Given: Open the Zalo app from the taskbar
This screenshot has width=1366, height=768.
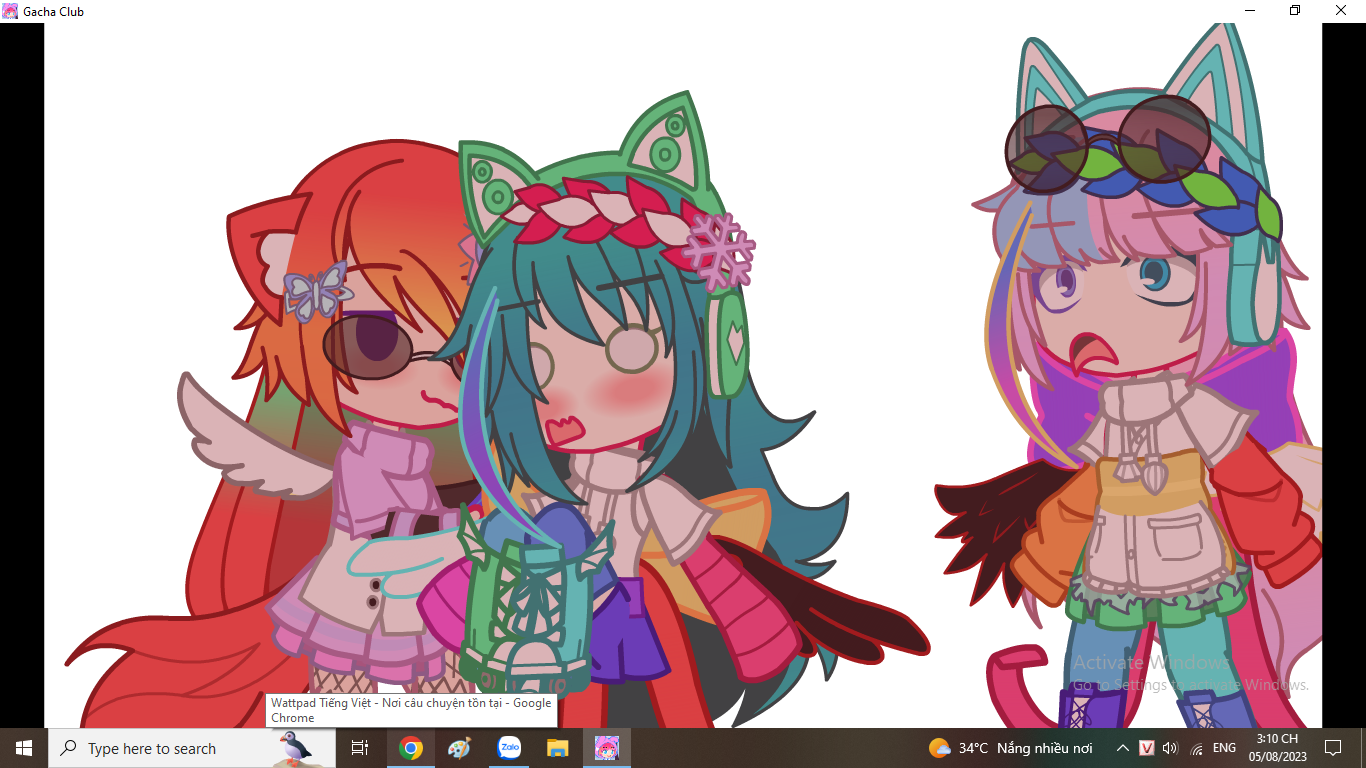Looking at the screenshot, I should [x=509, y=748].
